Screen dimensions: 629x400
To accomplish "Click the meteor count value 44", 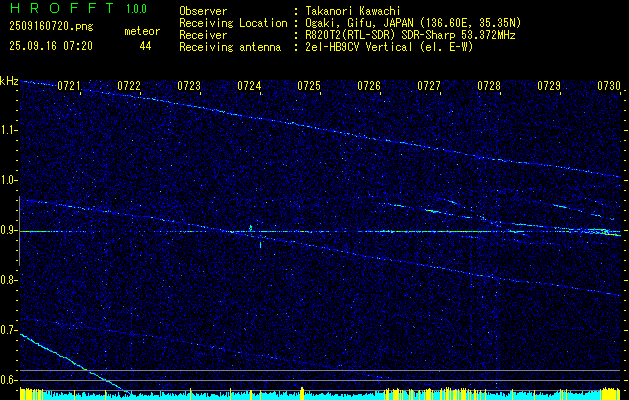I will click(145, 46).
